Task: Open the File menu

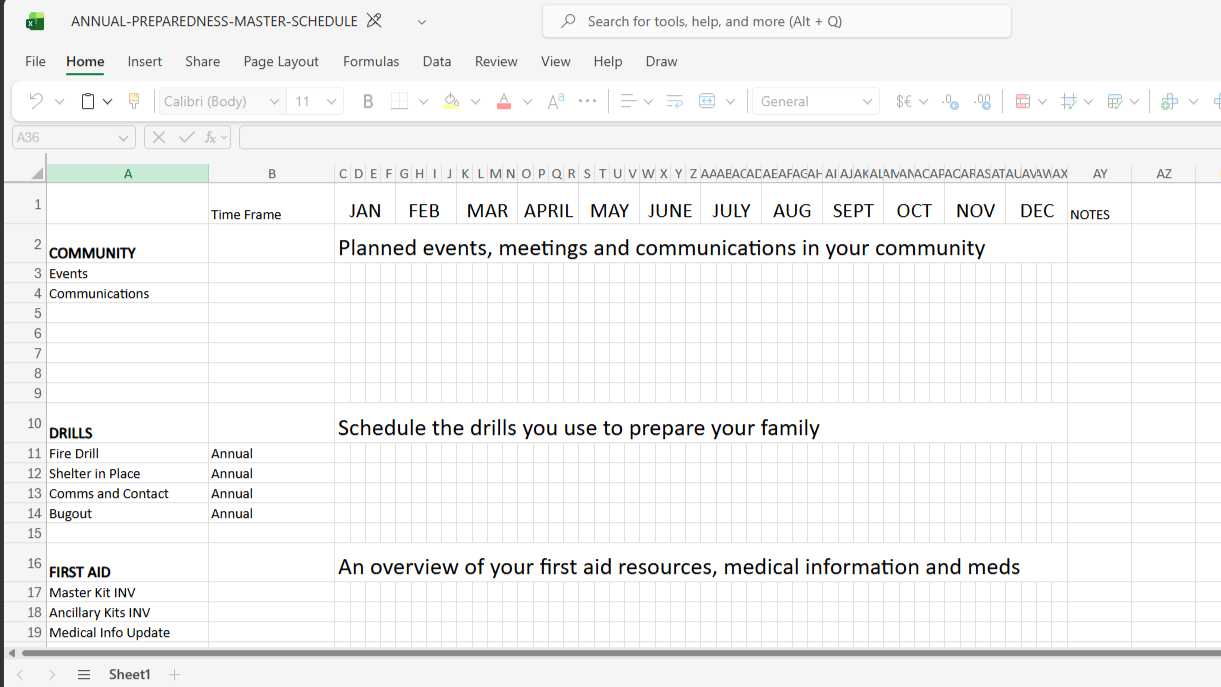Action: 35,61
